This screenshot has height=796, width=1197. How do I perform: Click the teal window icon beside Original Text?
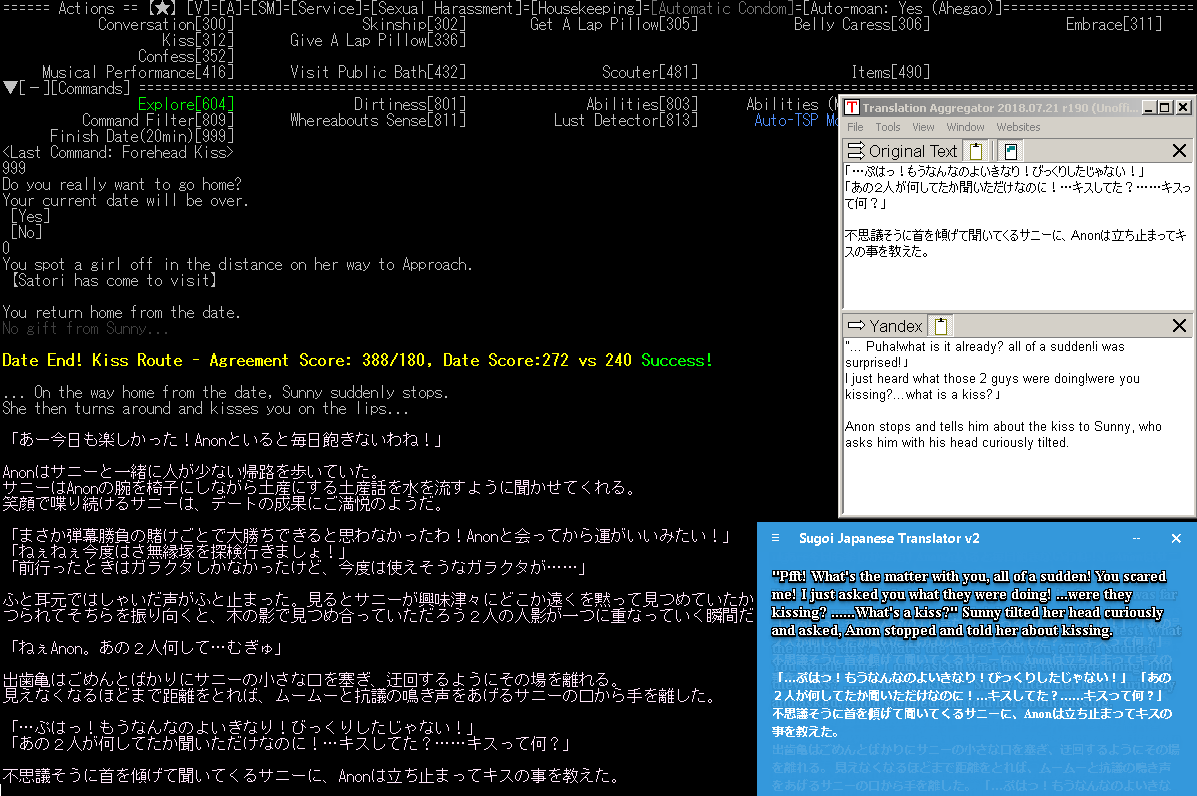1011,151
